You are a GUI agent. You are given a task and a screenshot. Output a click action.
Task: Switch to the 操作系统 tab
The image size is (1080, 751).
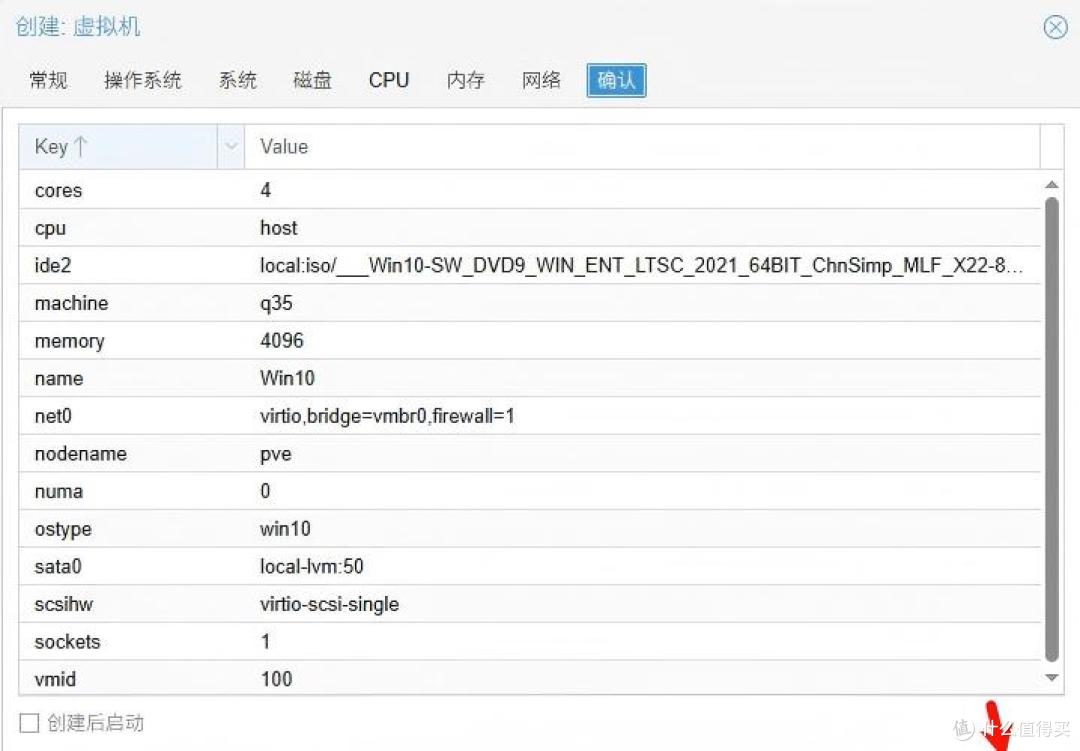coord(143,81)
